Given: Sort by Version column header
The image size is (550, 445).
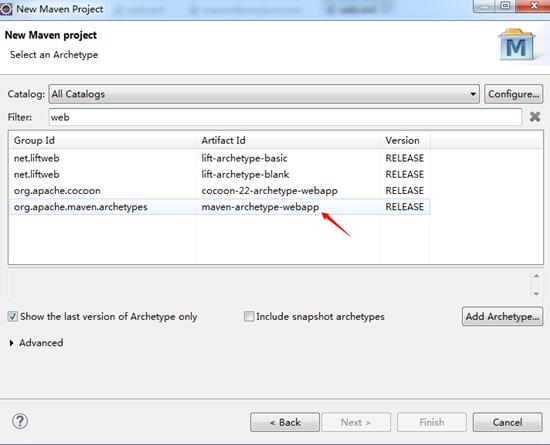Looking at the screenshot, I should coord(405,140).
